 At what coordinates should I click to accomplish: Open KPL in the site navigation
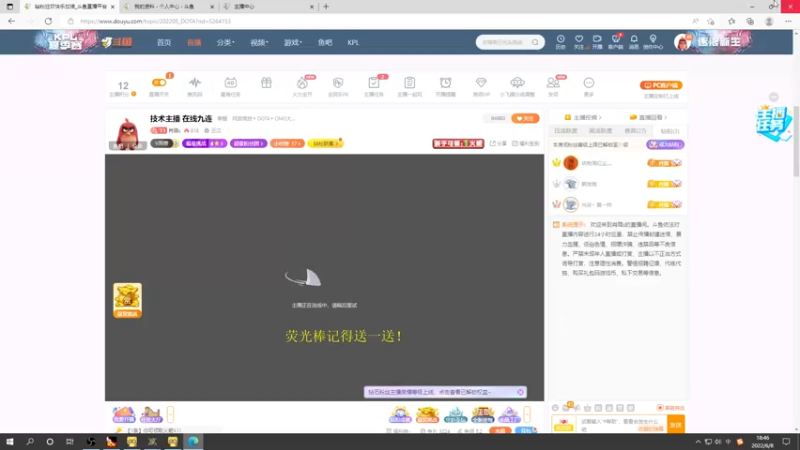click(353, 42)
